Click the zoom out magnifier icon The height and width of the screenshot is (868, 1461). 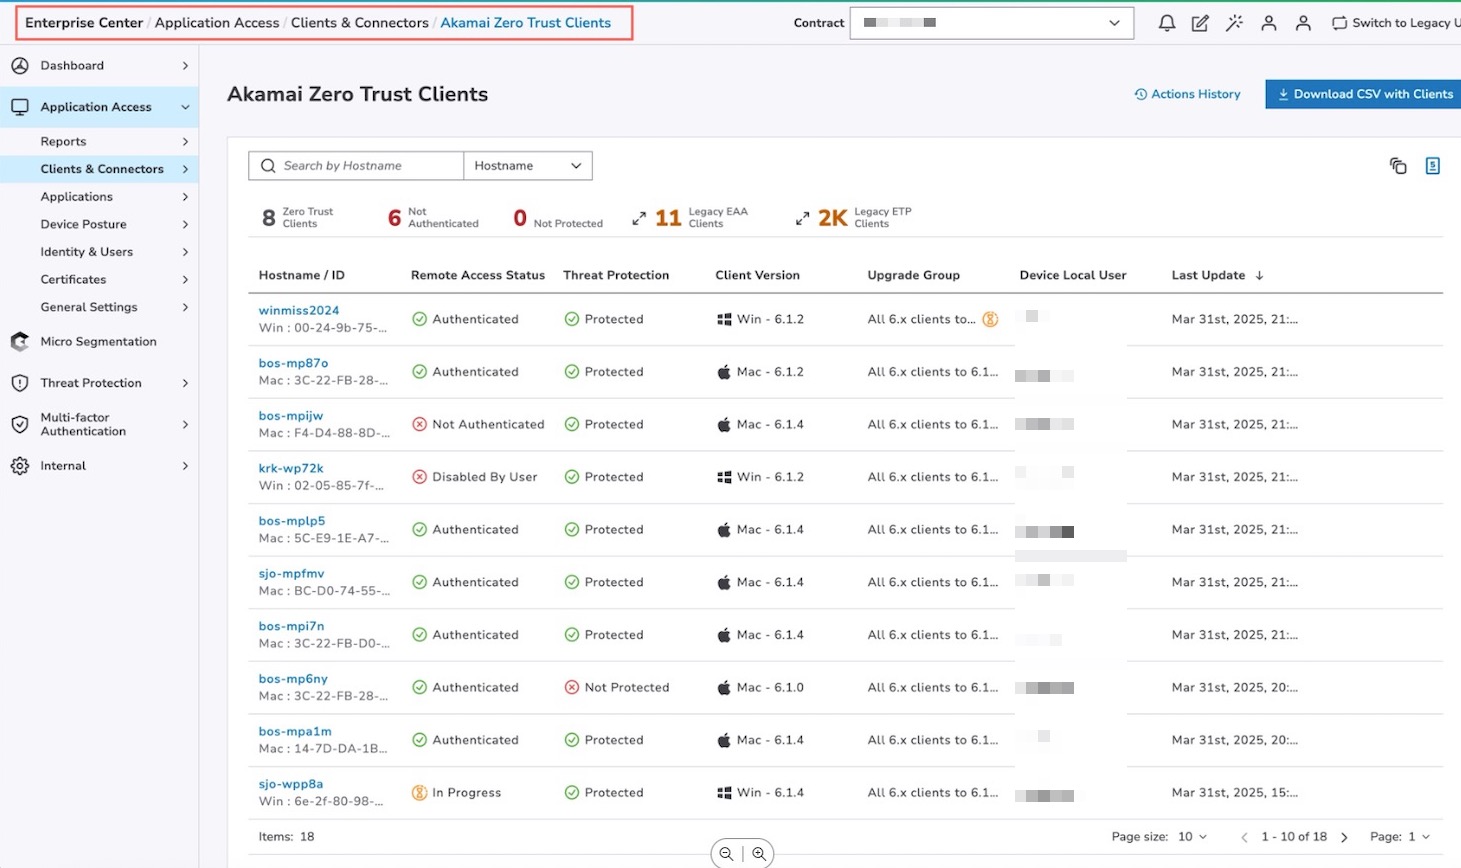pyautogui.click(x=726, y=853)
